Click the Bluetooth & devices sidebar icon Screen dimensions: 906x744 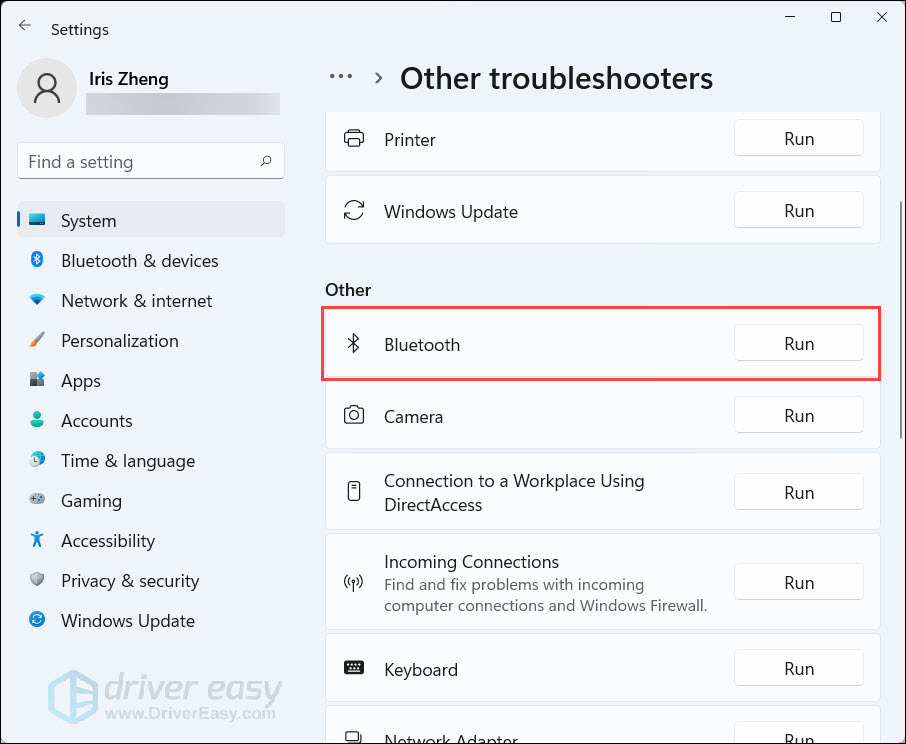(37, 260)
